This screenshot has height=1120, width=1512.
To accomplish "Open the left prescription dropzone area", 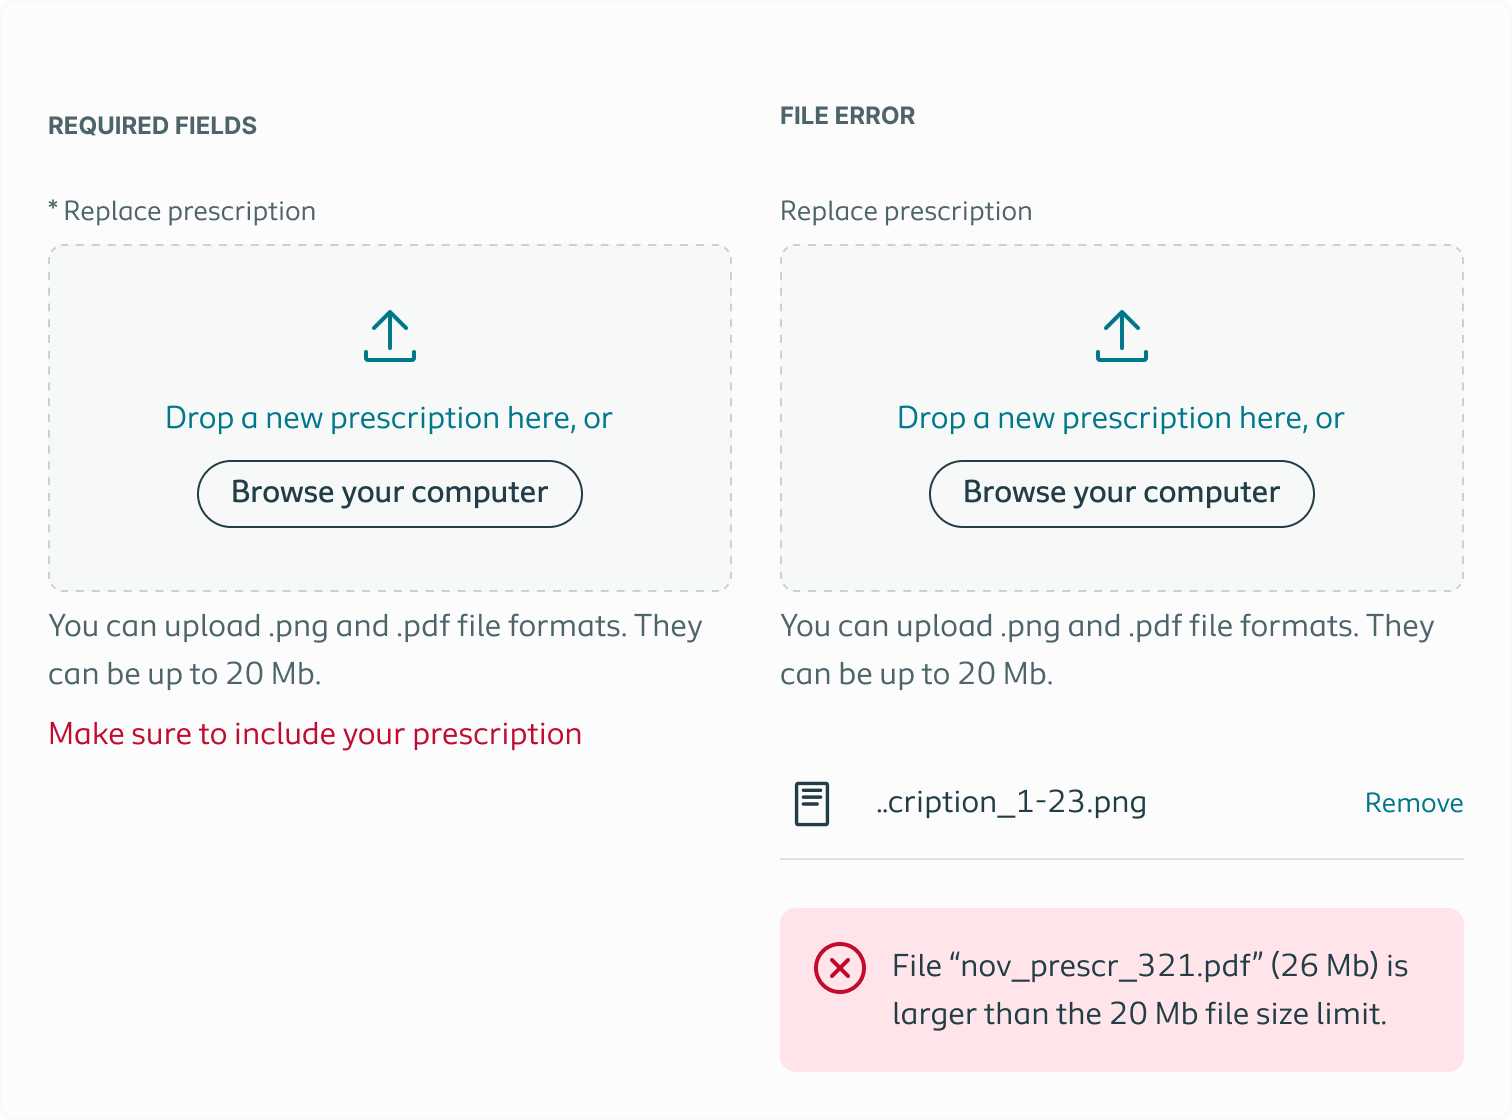I will [390, 418].
